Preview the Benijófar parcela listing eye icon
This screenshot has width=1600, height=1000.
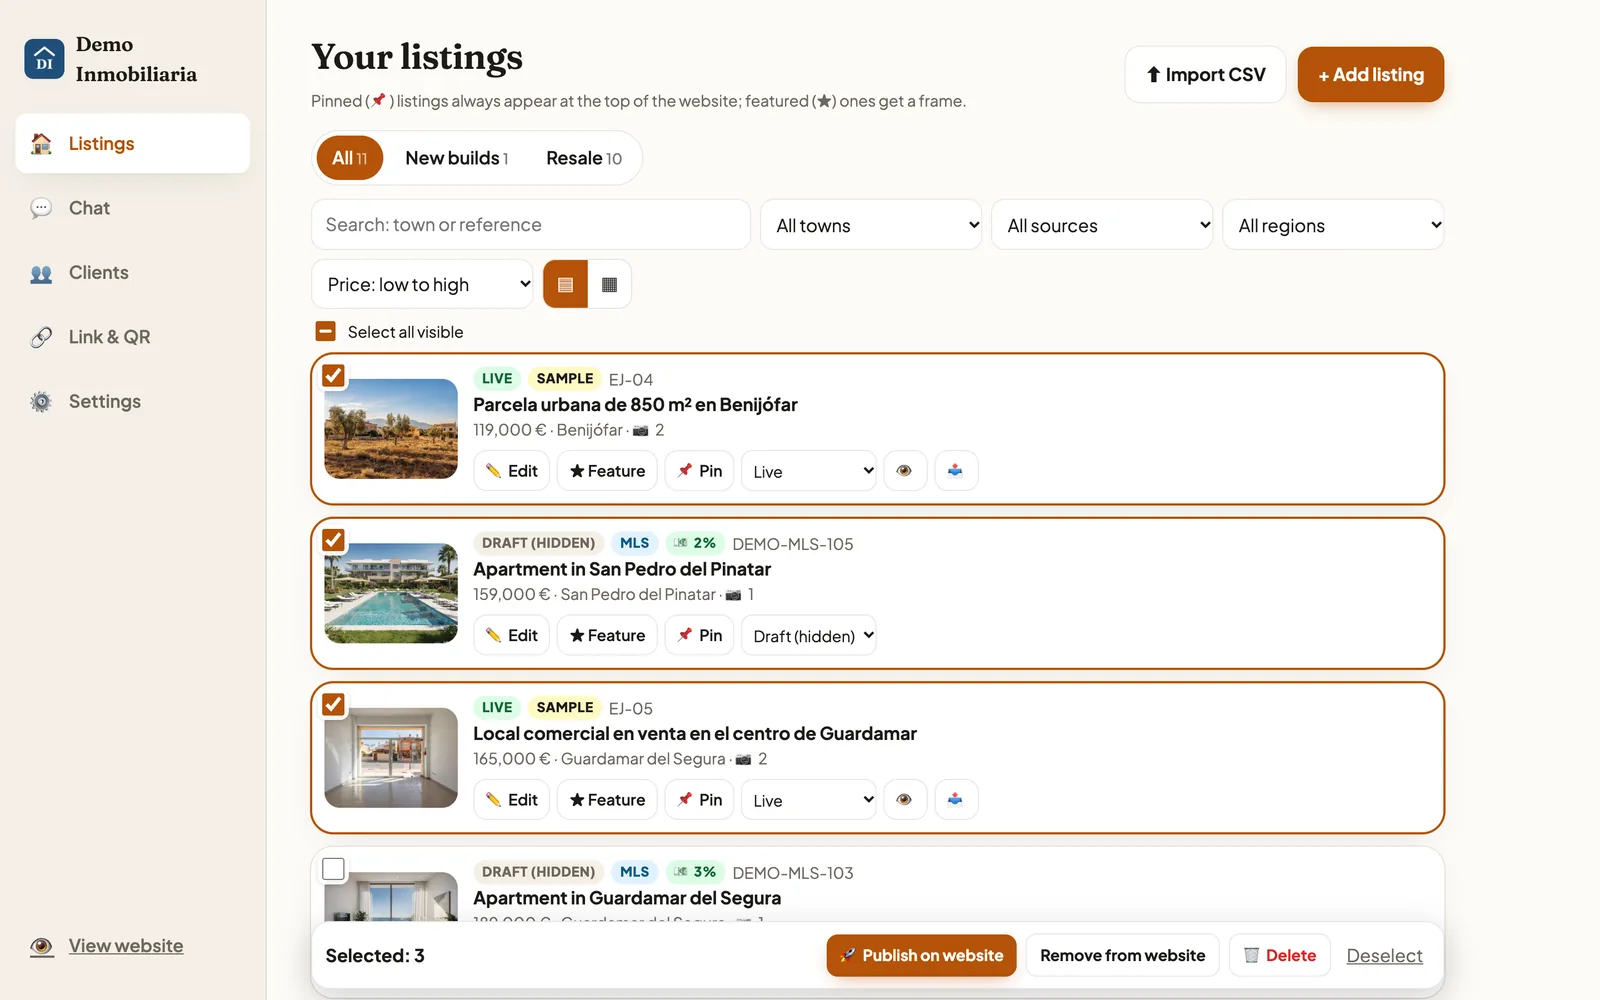(904, 471)
